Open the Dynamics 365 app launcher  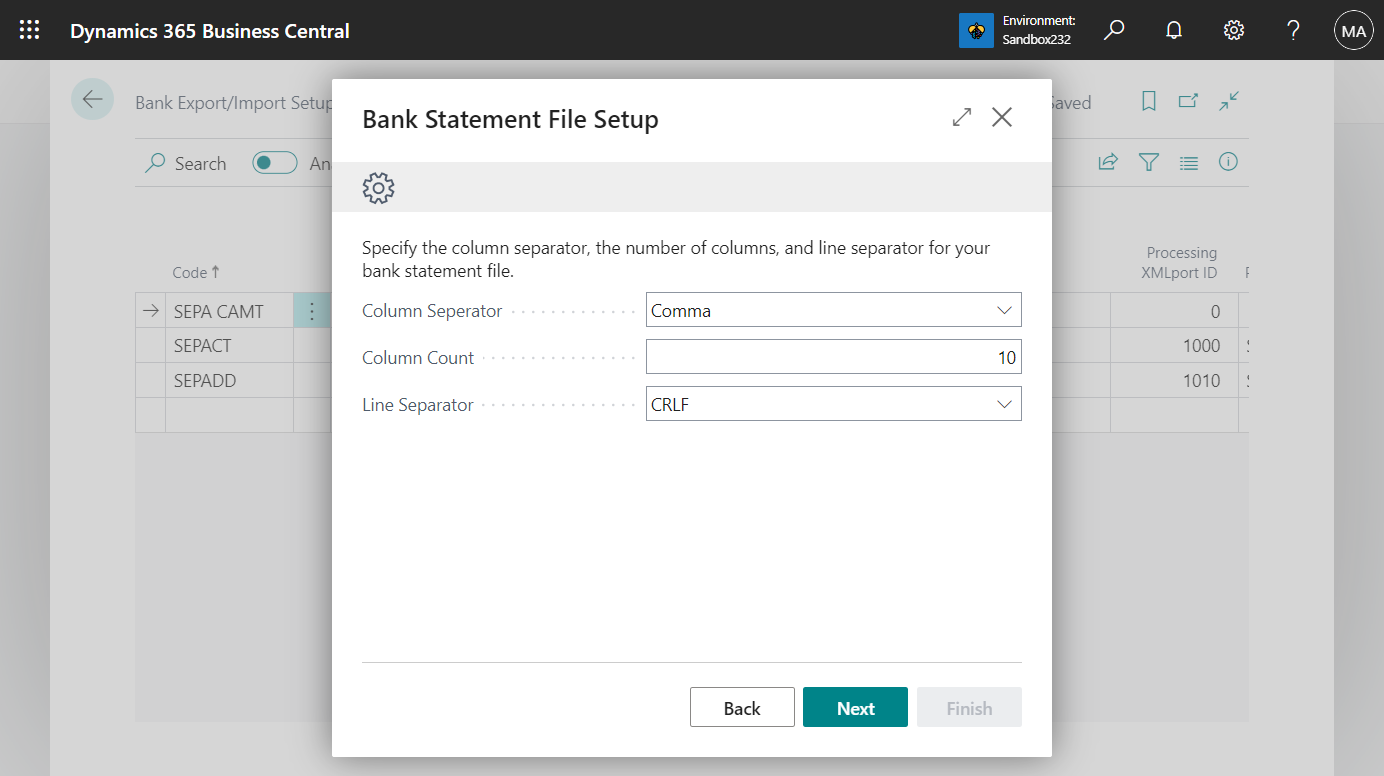pyautogui.click(x=29, y=30)
